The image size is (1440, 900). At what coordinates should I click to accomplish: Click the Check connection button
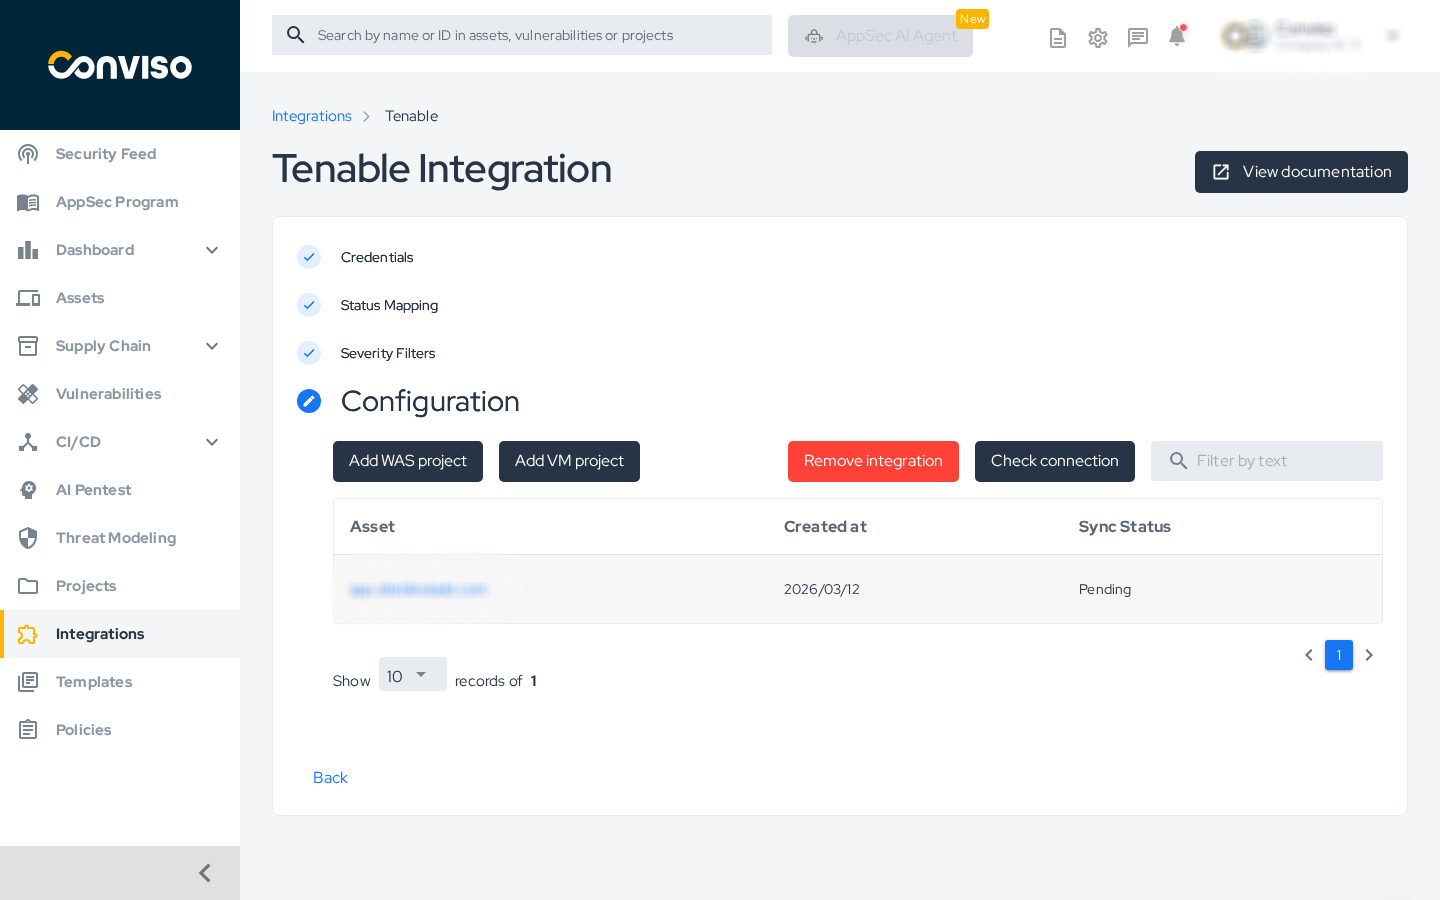pyautogui.click(x=1055, y=461)
